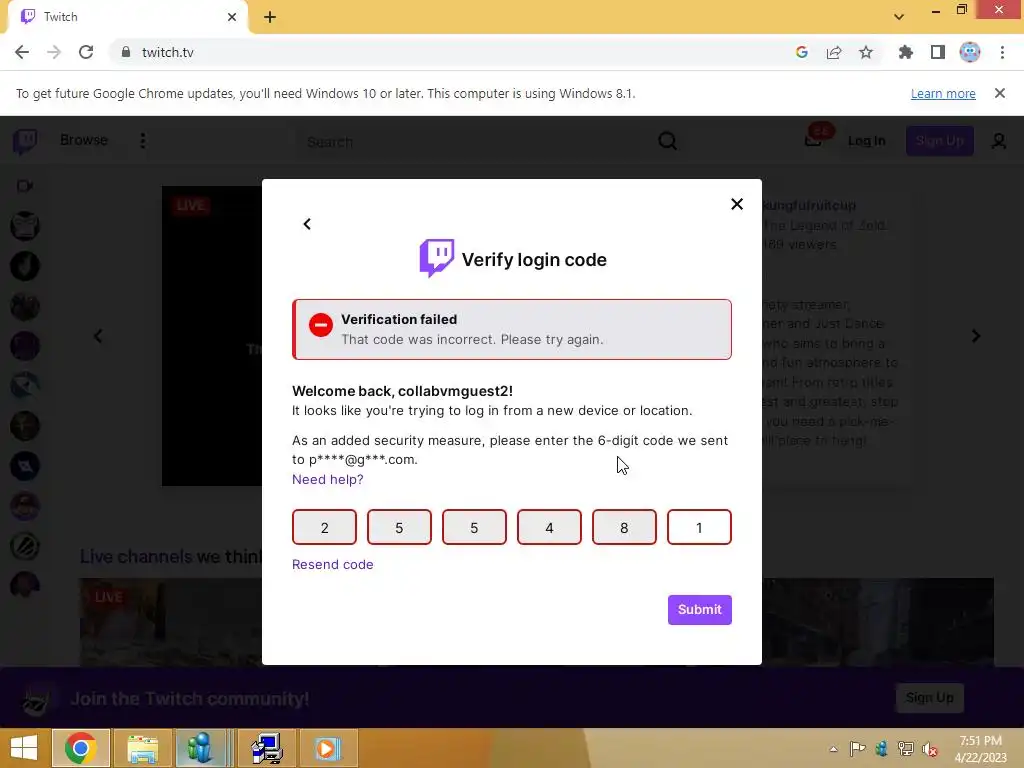Click the second sidebar channel avatar
Viewport: 1024px width, 768px height.
pos(25,266)
